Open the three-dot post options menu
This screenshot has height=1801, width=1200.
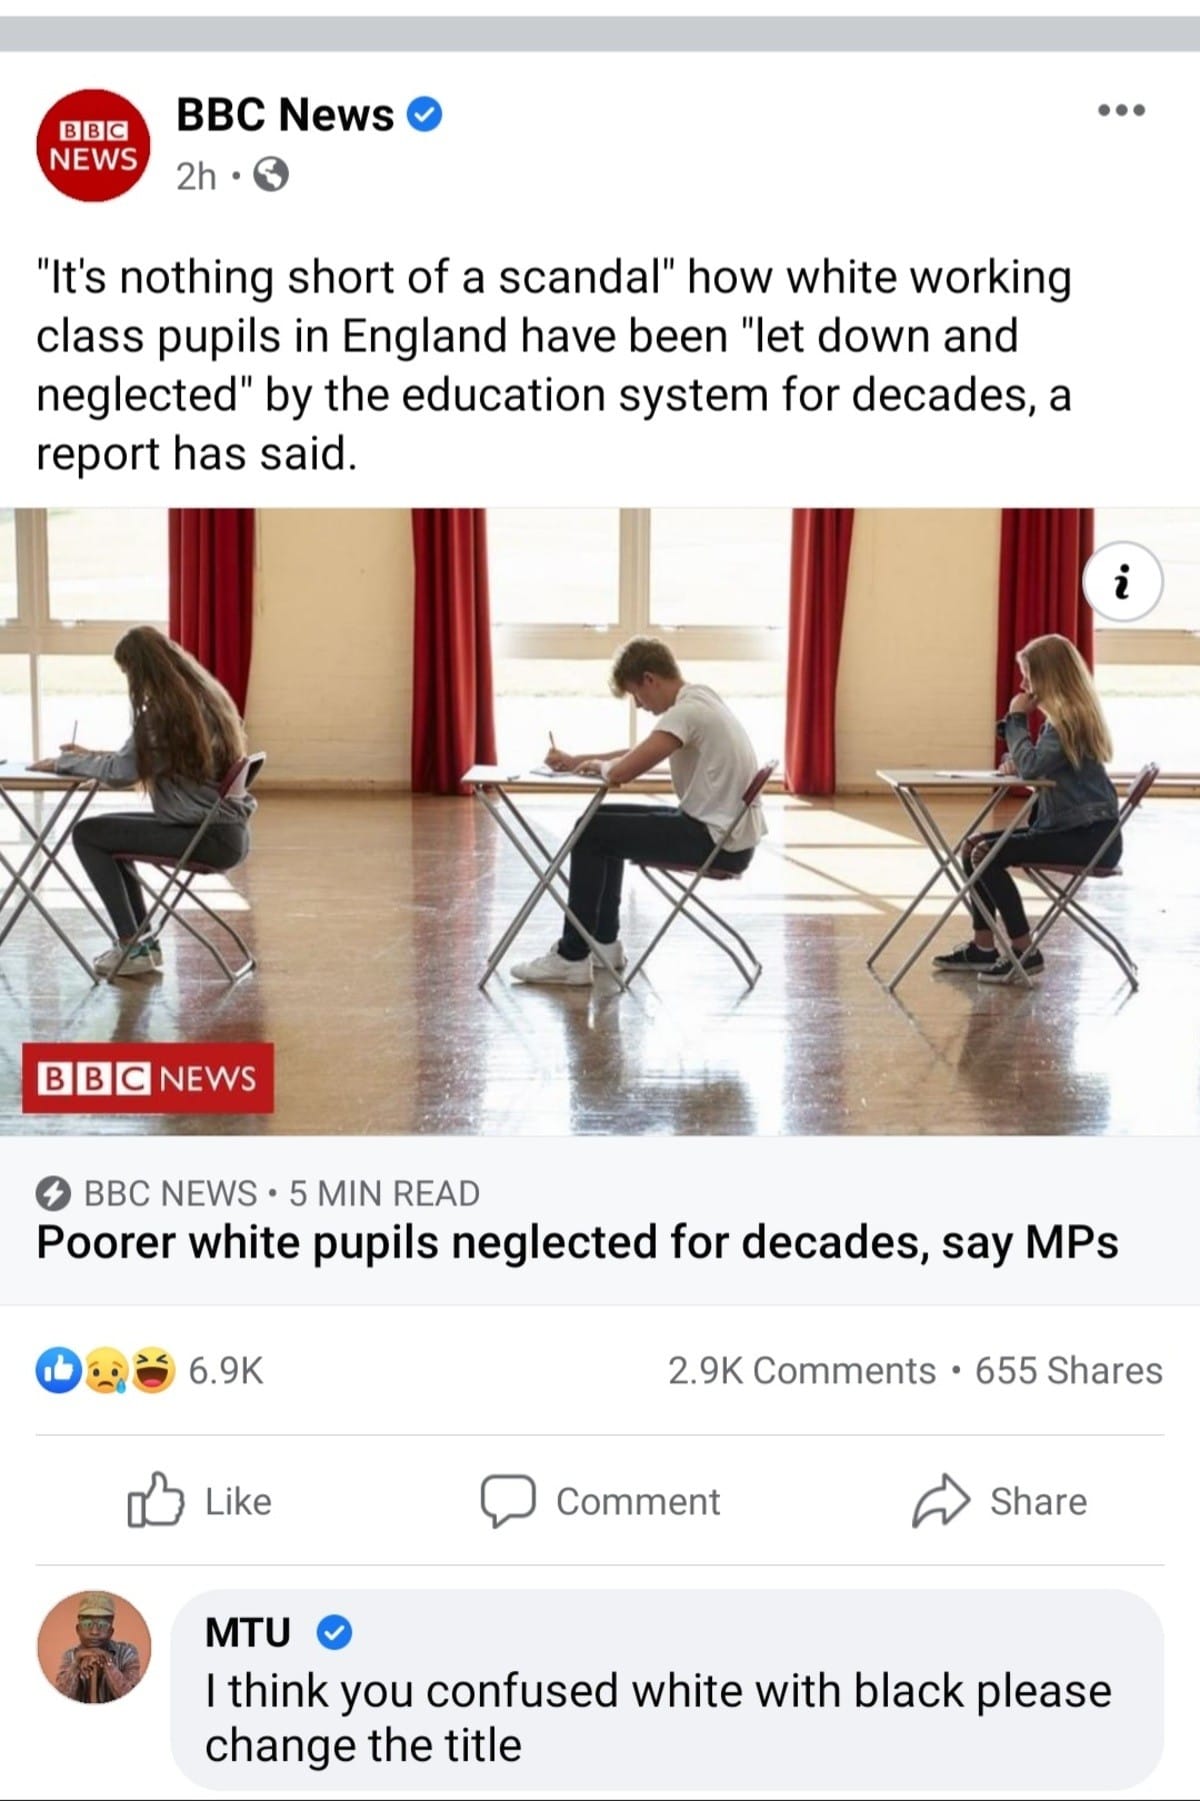point(1121,111)
